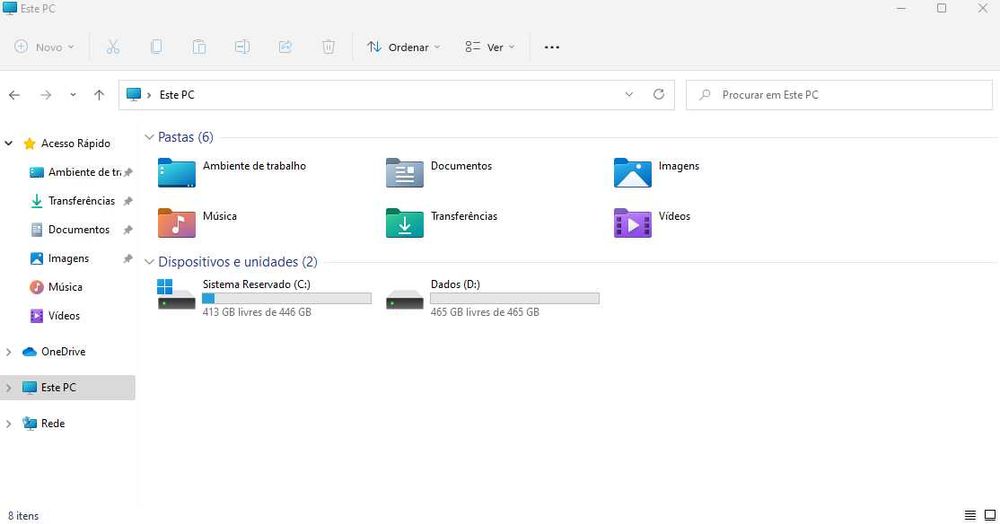This screenshot has height=524, width=1000.
Task: Click the 413 GB livres de 446 GB text
Action: tap(257, 312)
